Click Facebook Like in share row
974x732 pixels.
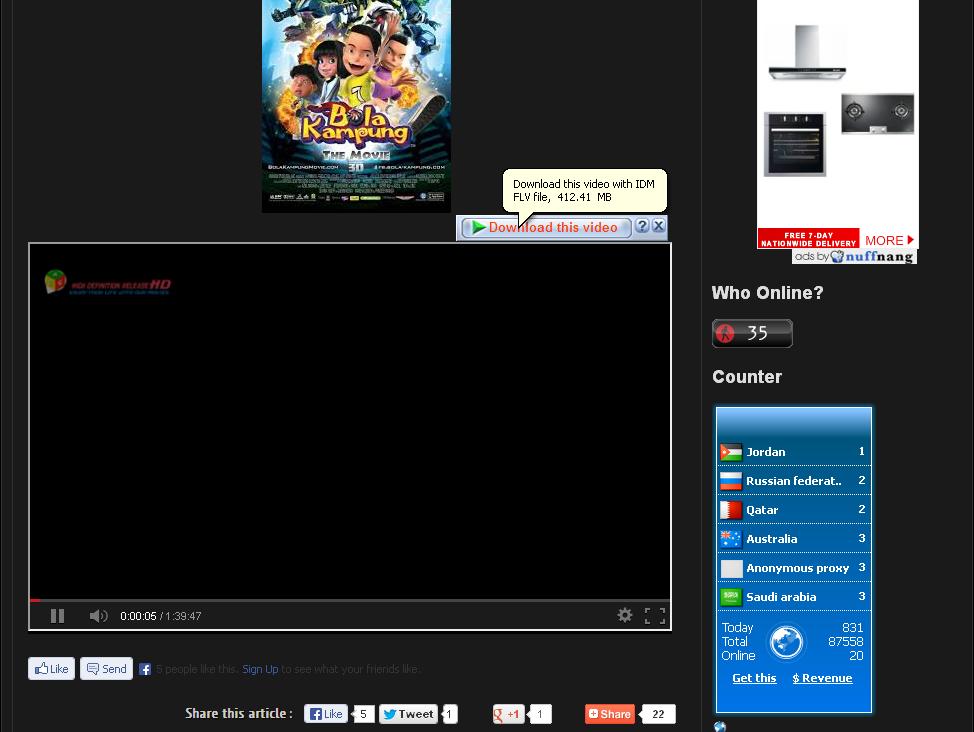tap(326, 714)
